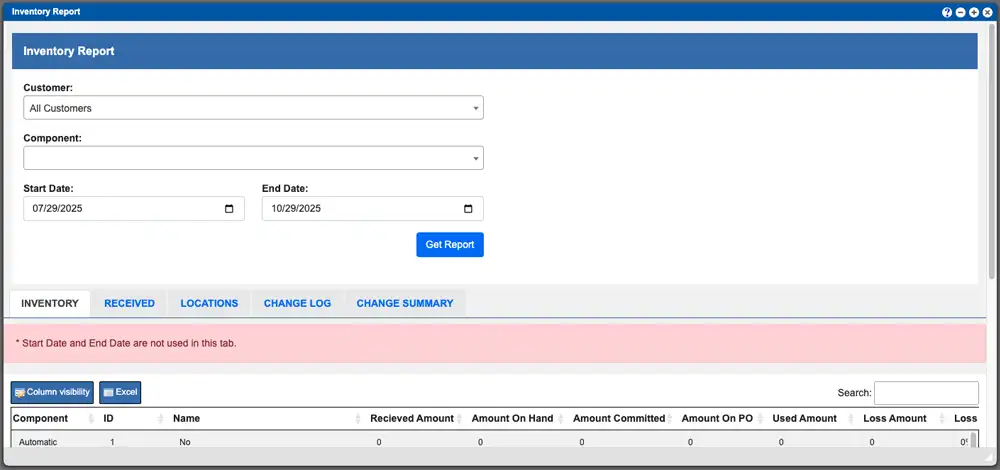Minimize the Inventory Report window

coord(960,12)
